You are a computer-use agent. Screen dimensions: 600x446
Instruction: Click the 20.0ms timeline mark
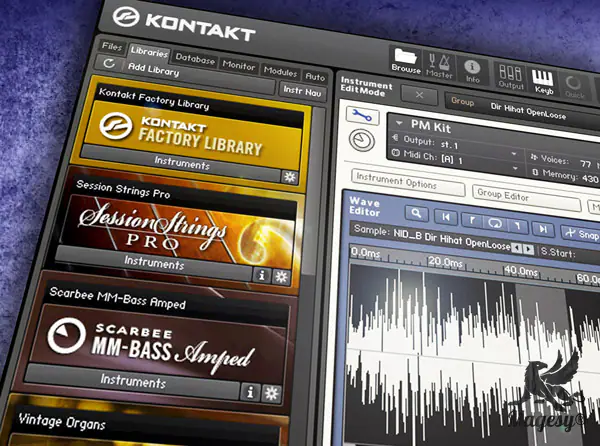(x=445, y=262)
